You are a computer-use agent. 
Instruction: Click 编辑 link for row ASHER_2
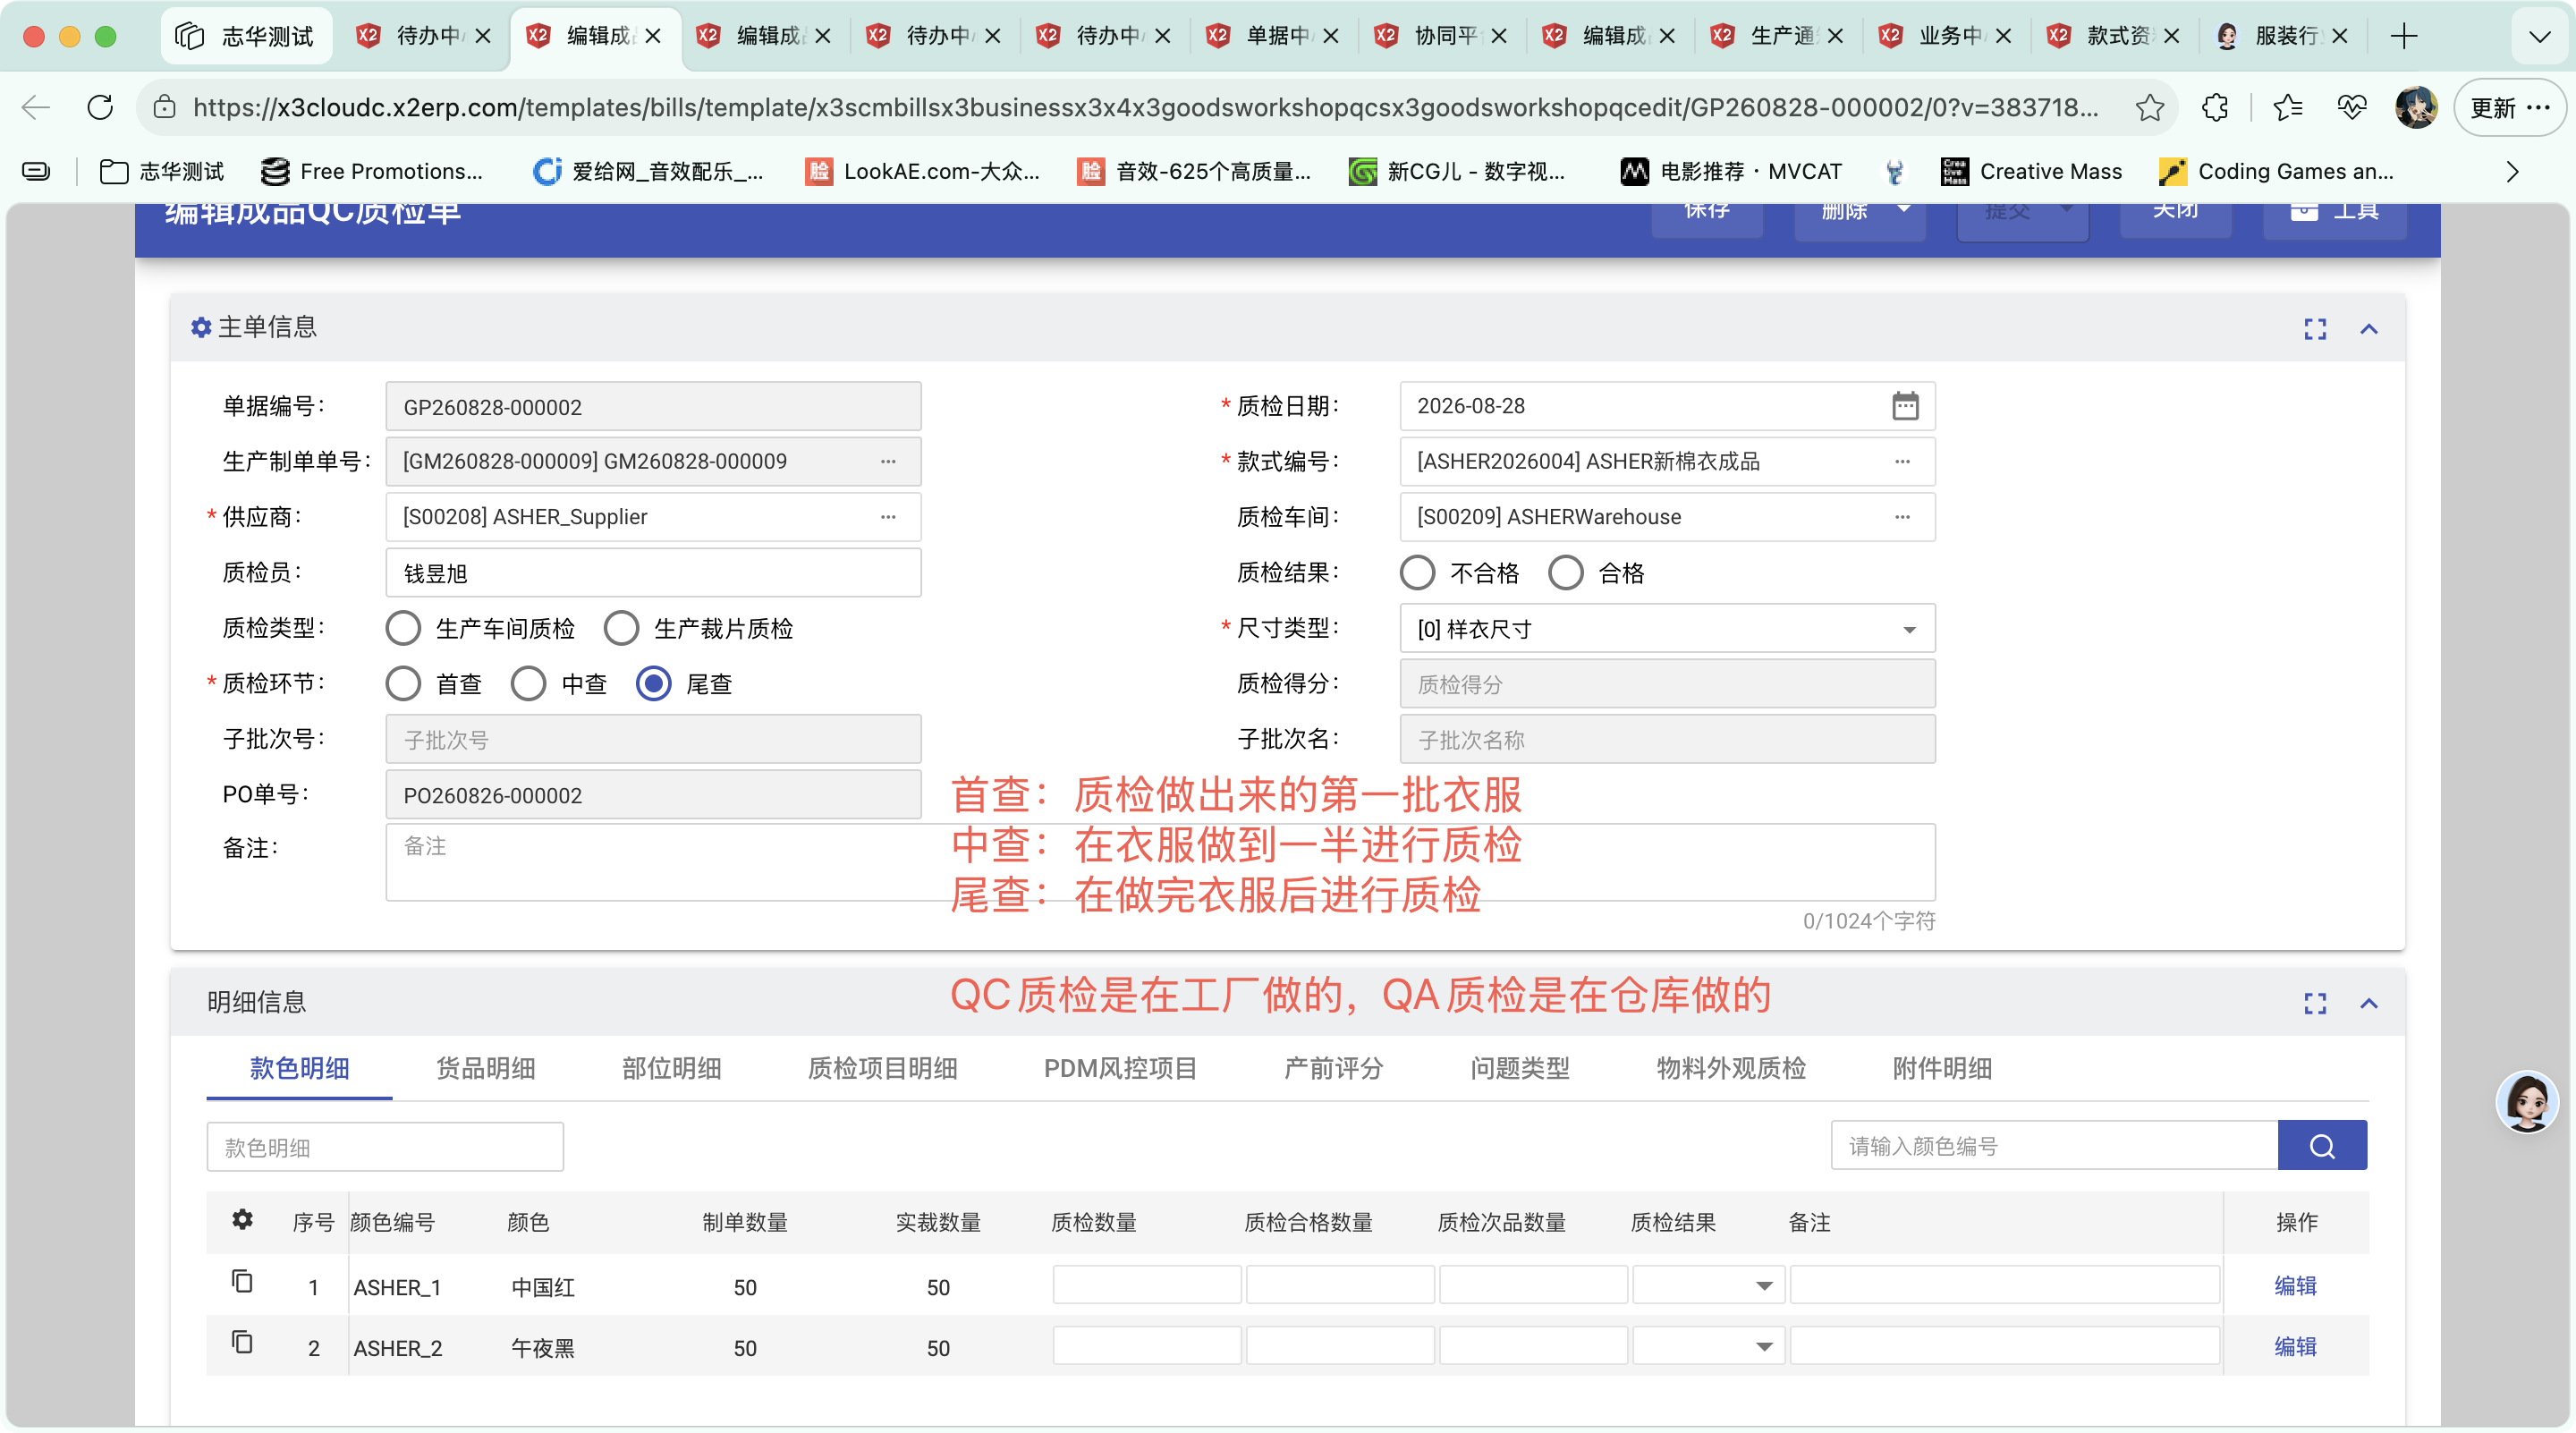[x=2295, y=1346]
